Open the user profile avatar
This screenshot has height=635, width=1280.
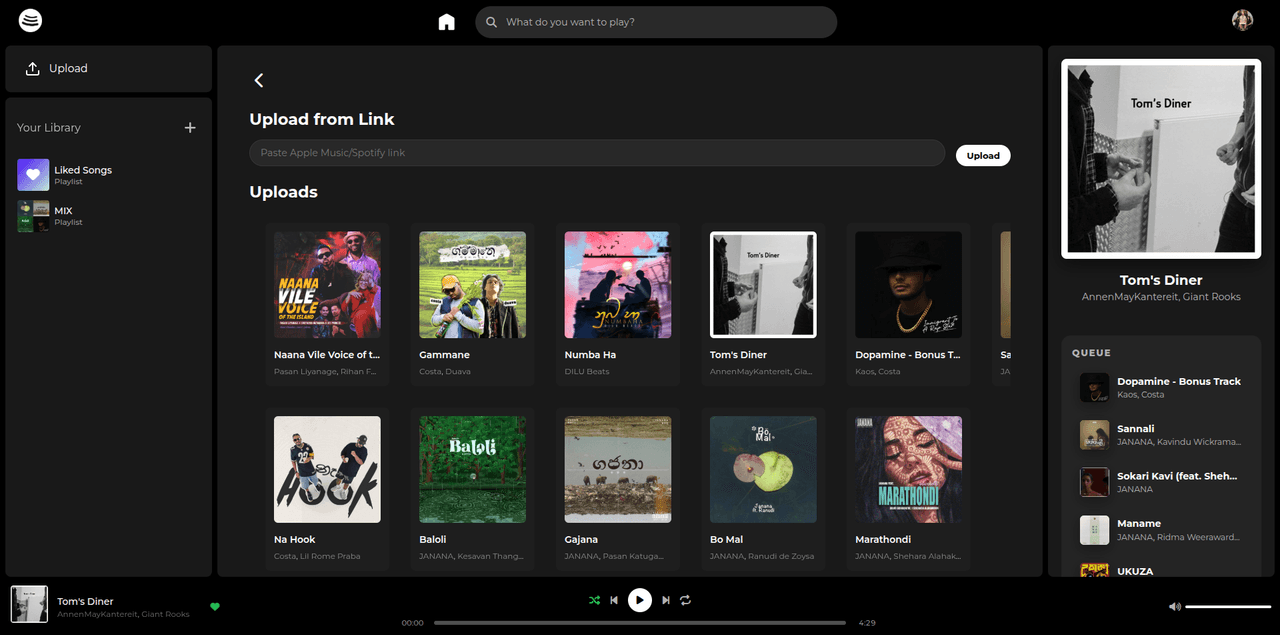pos(1242,20)
